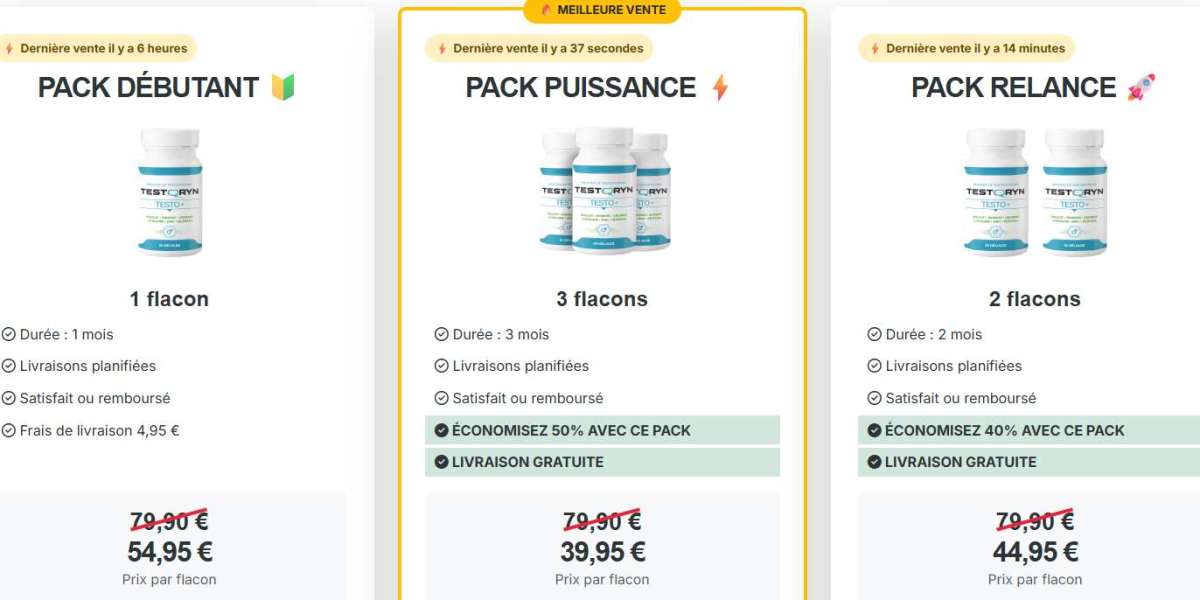Select the single bottle image of Pack Débutant

click(x=170, y=192)
